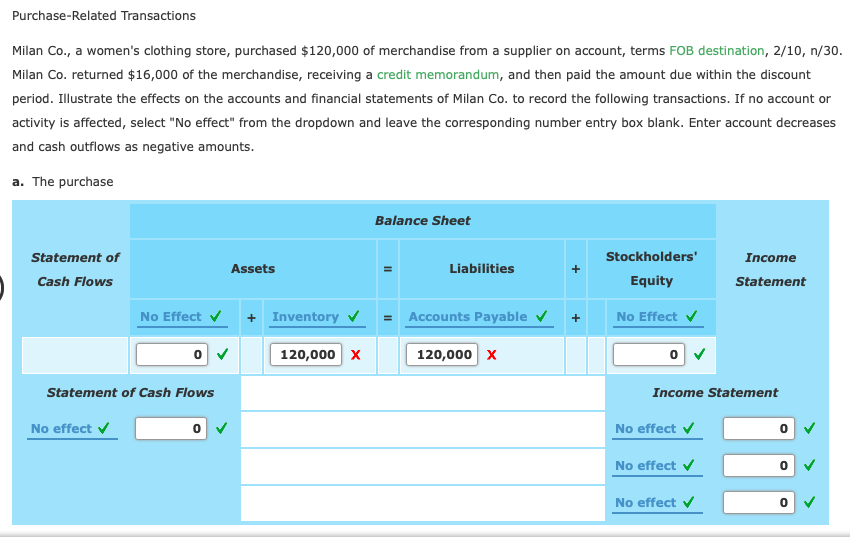The height and width of the screenshot is (537, 850).
Task: Click the 'a. The purchase' label
Action: pos(63,182)
